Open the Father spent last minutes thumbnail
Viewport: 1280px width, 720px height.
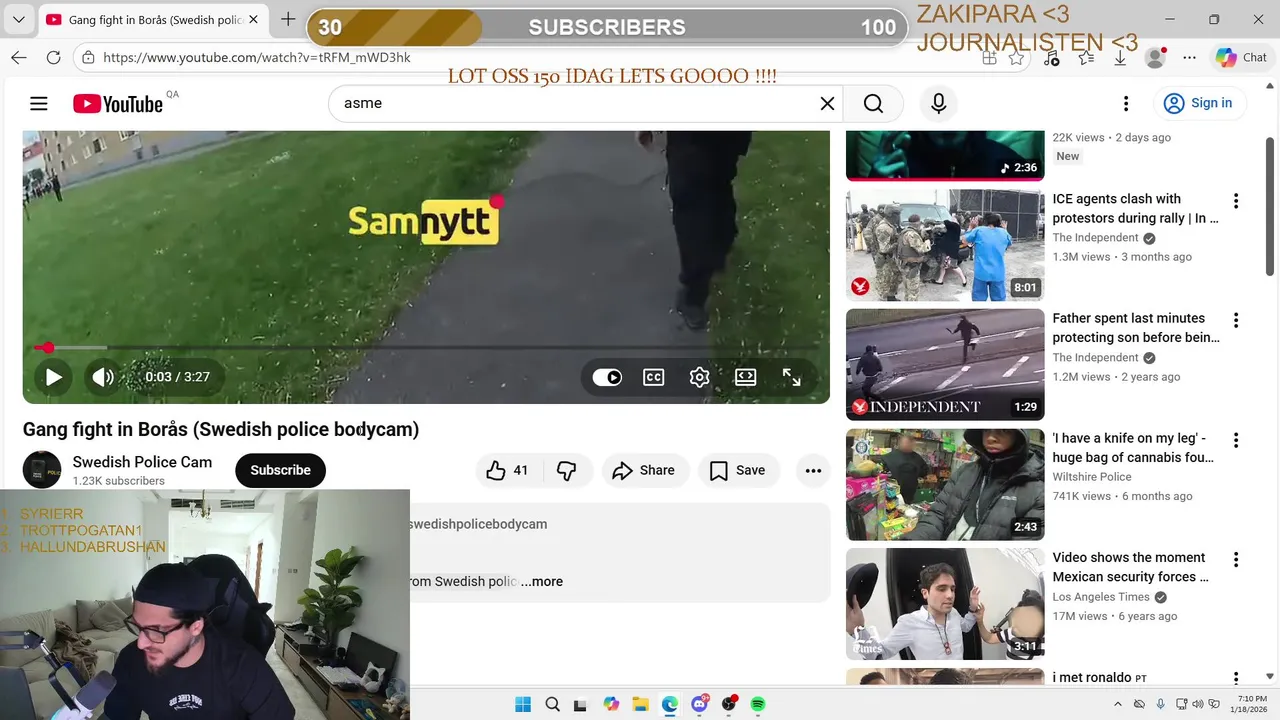[x=945, y=365]
